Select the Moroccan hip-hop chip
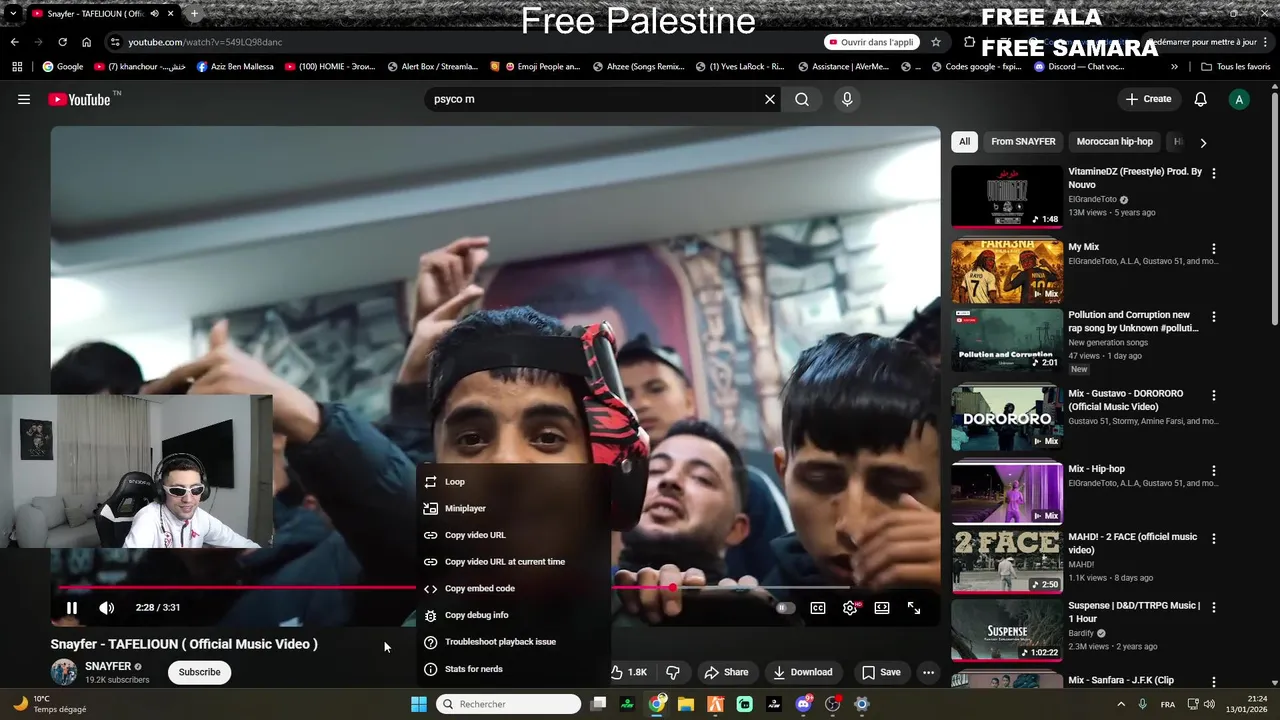 click(1115, 142)
